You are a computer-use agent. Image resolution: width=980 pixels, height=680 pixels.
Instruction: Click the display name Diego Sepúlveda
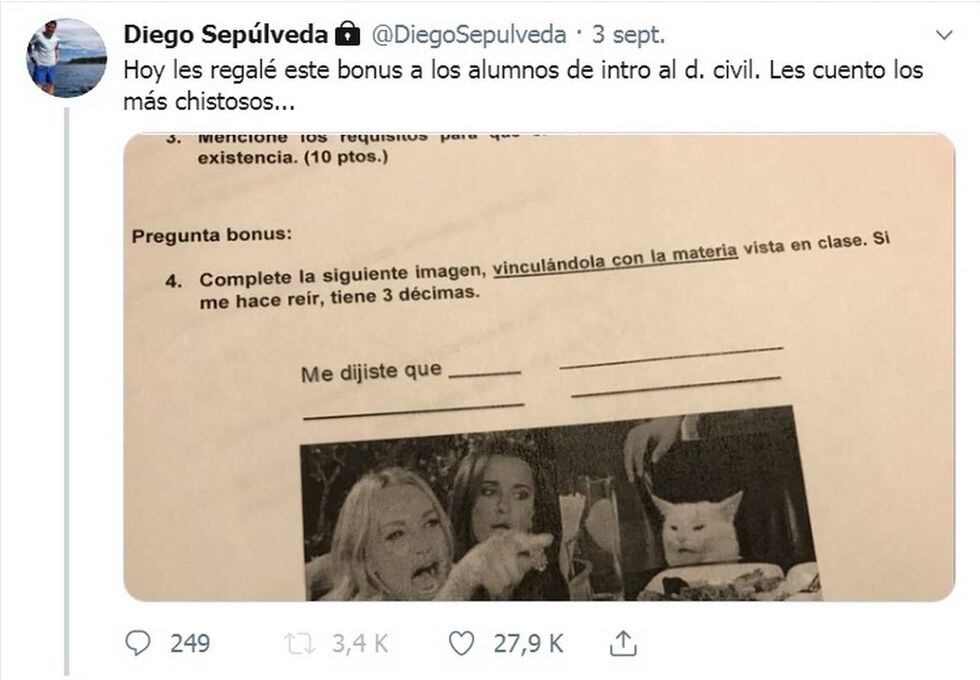click(x=225, y=35)
